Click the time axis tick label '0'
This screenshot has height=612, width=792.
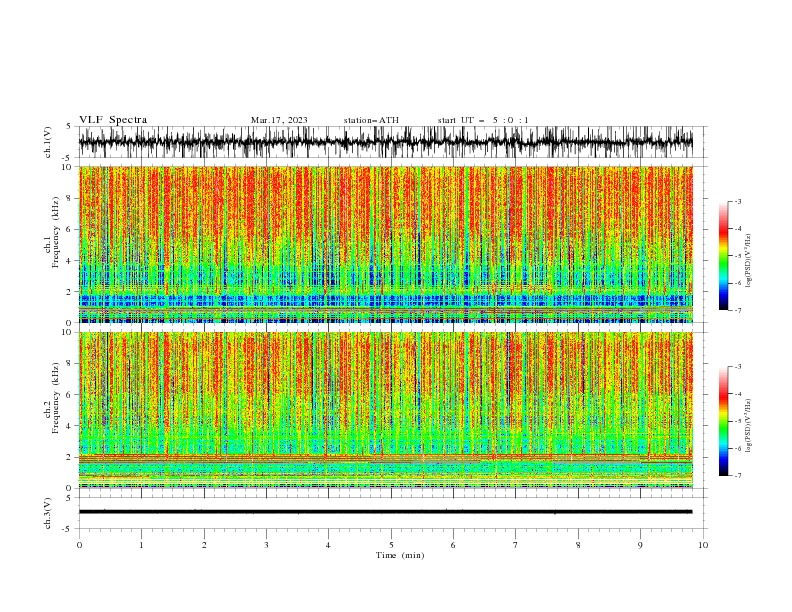(x=79, y=545)
